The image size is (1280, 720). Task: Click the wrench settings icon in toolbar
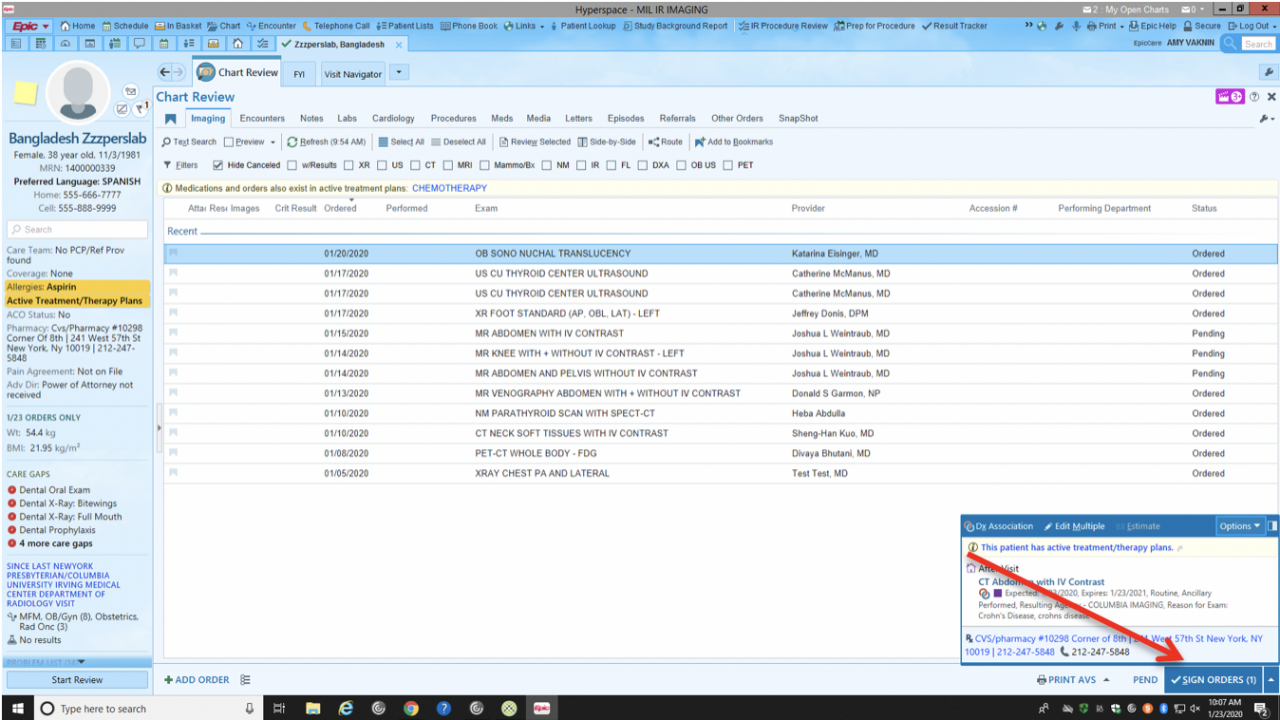pyautogui.click(x=1059, y=26)
